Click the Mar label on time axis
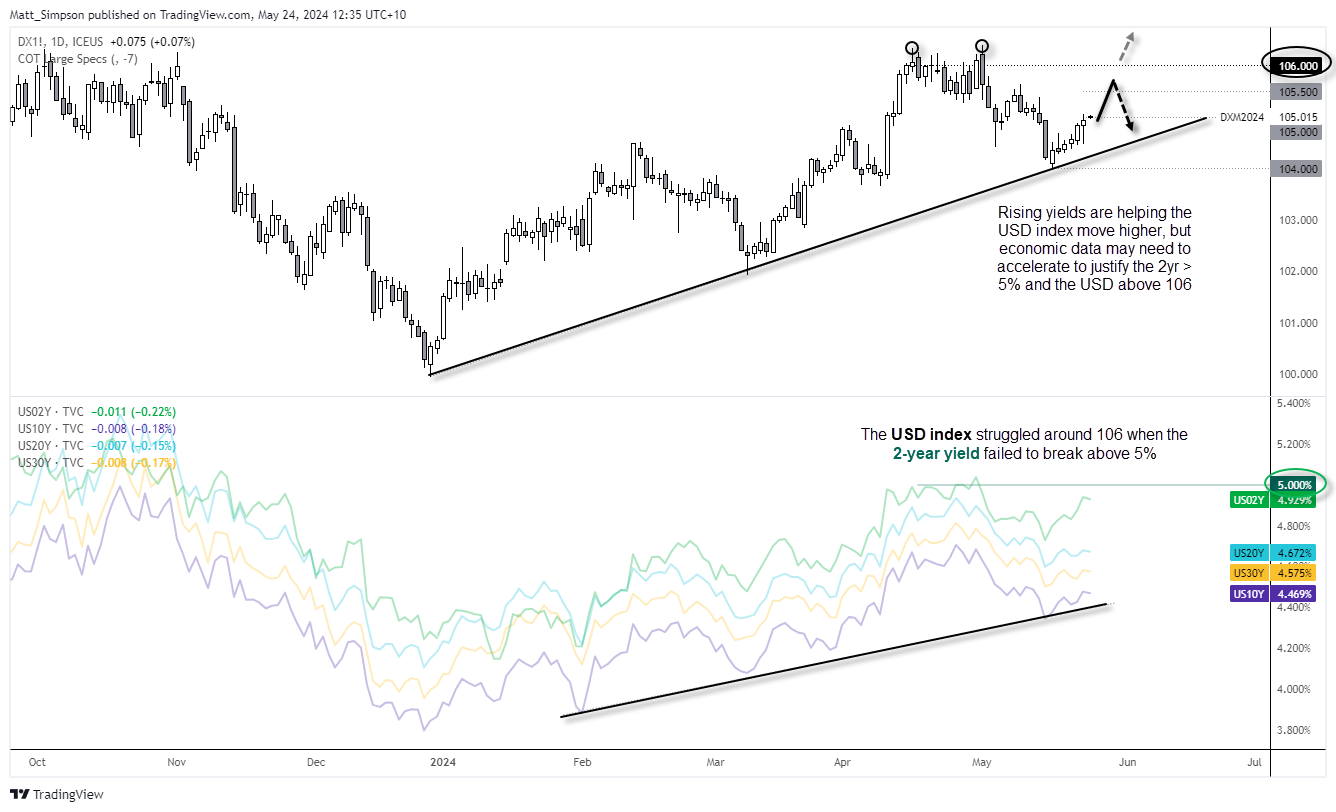Screen dimensions: 1336x812 pos(715,762)
